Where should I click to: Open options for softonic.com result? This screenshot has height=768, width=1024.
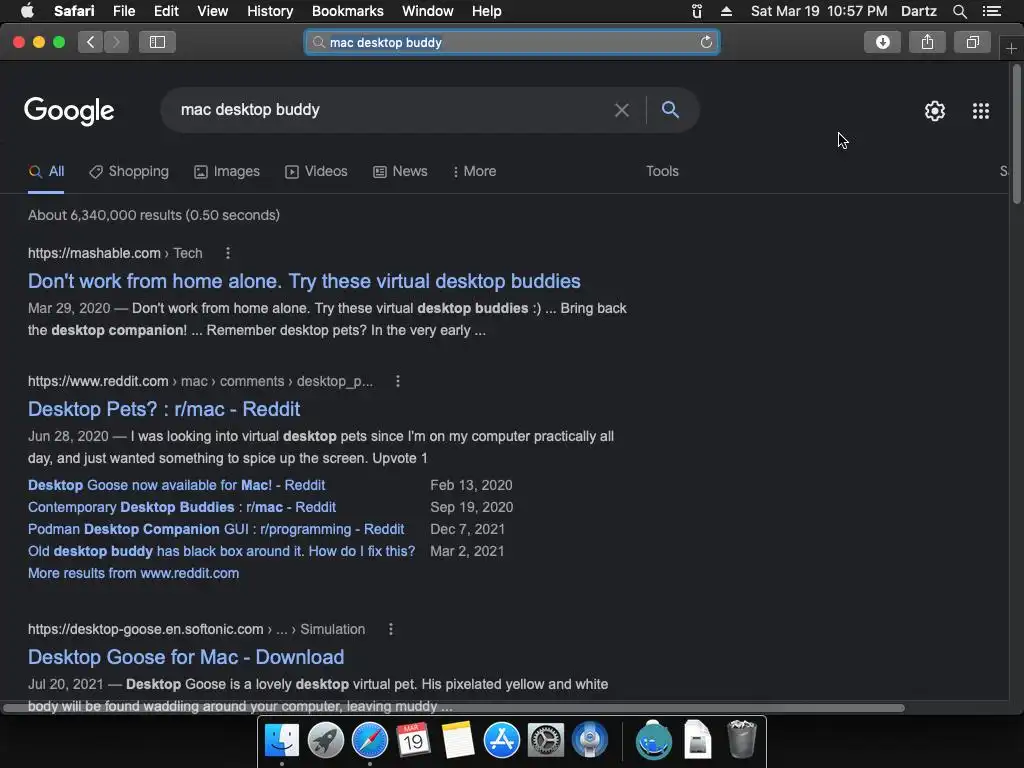click(x=391, y=630)
